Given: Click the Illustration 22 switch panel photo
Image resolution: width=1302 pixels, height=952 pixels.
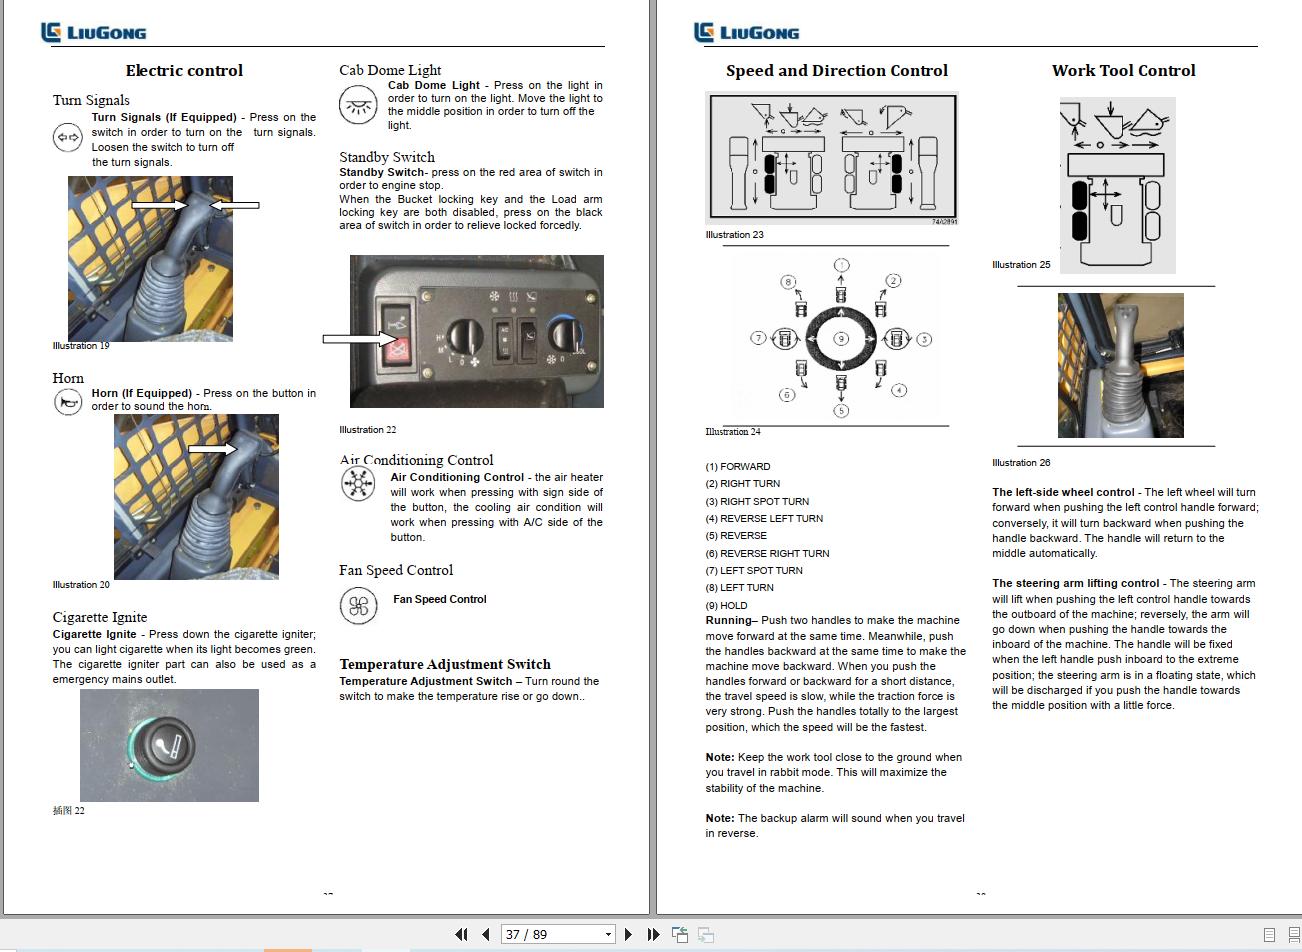Looking at the screenshot, I should [476, 331].
